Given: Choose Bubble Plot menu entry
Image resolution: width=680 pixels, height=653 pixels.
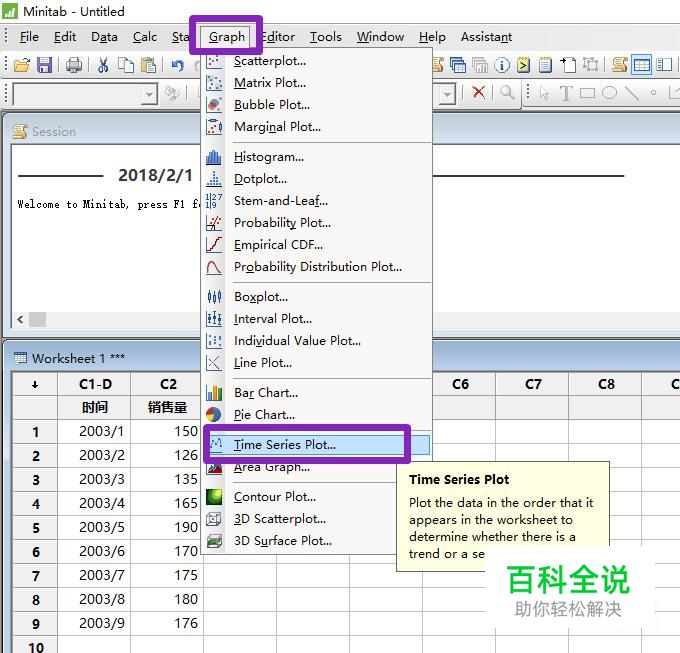Looking at the screenshot, I should click(317, 104).
